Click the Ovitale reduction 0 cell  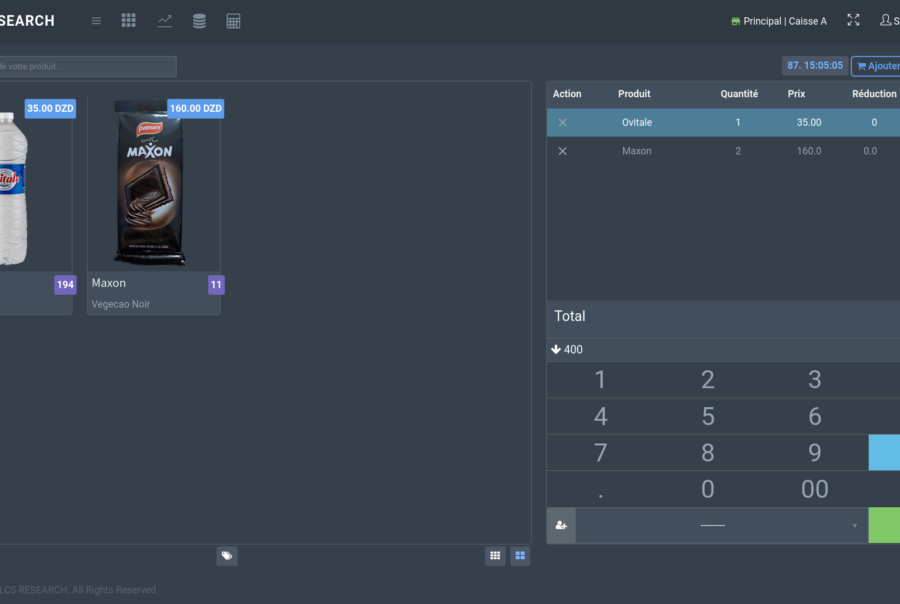tap(874, 122)
